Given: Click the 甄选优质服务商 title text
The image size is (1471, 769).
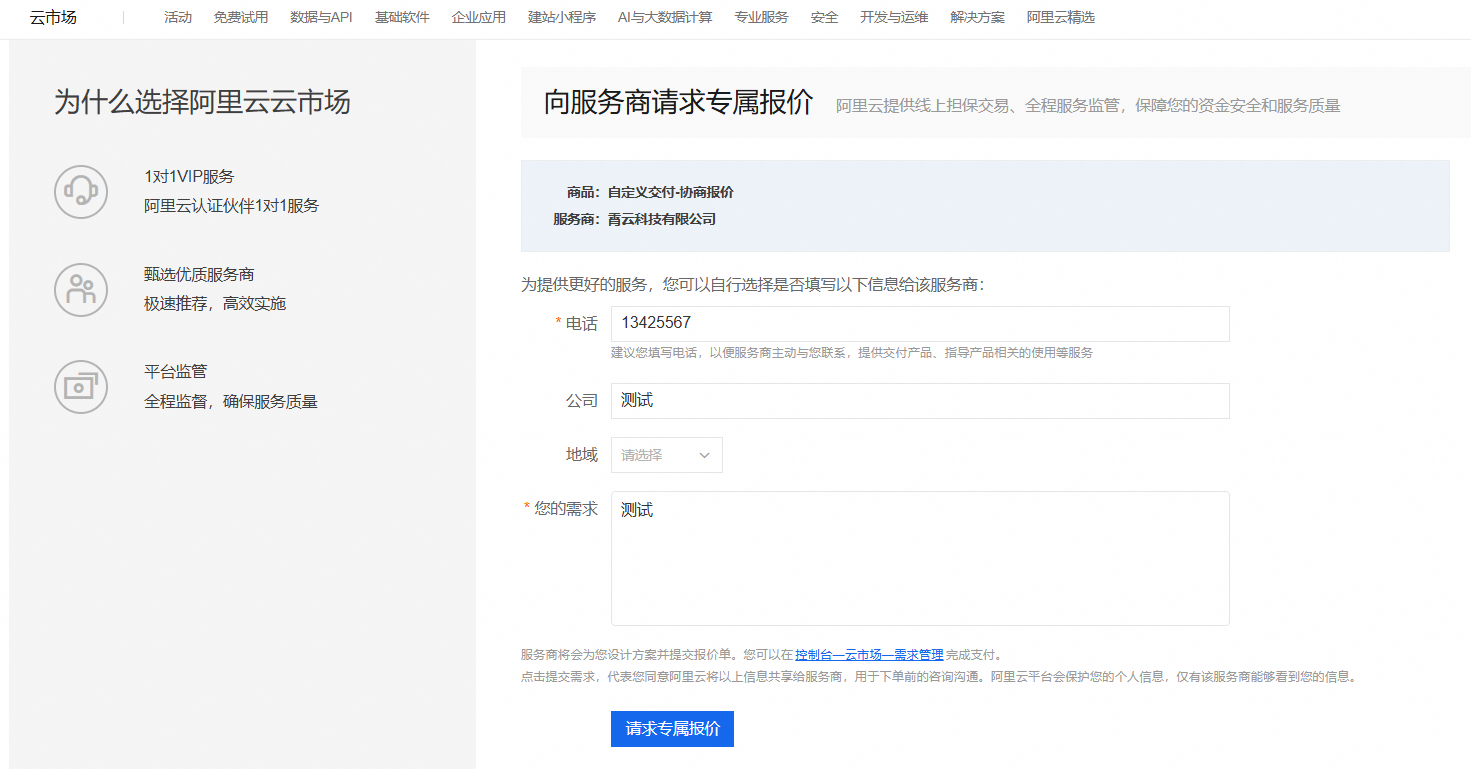Looking at the screenshot, I should (199, 274).
